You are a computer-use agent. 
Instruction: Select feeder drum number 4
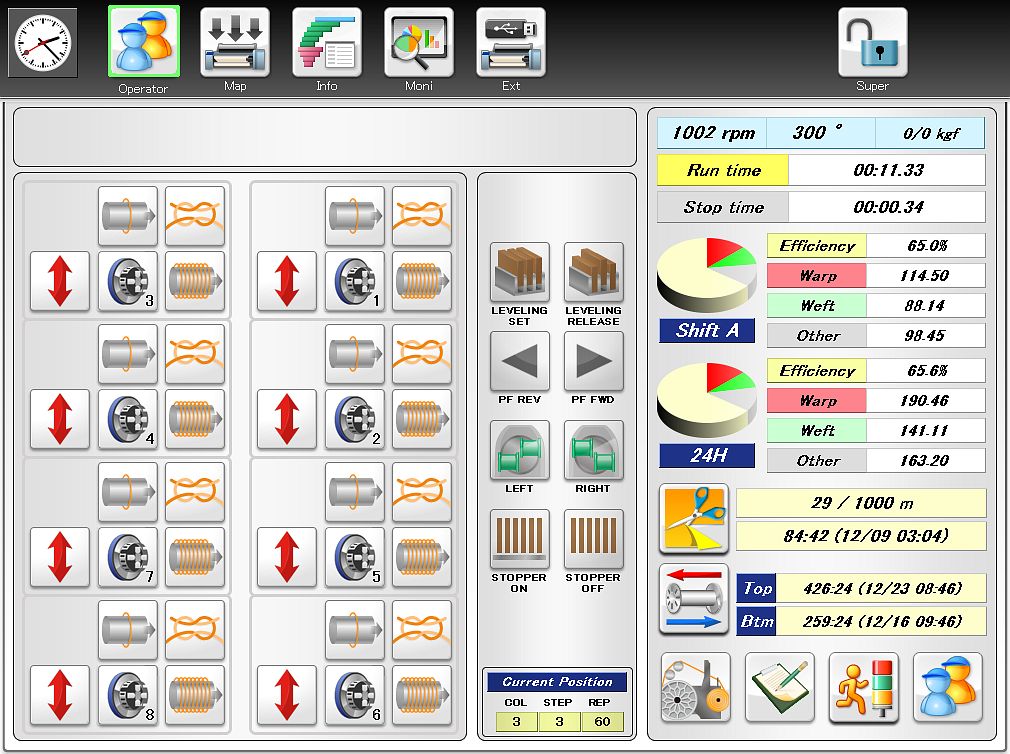click(128, 419)
